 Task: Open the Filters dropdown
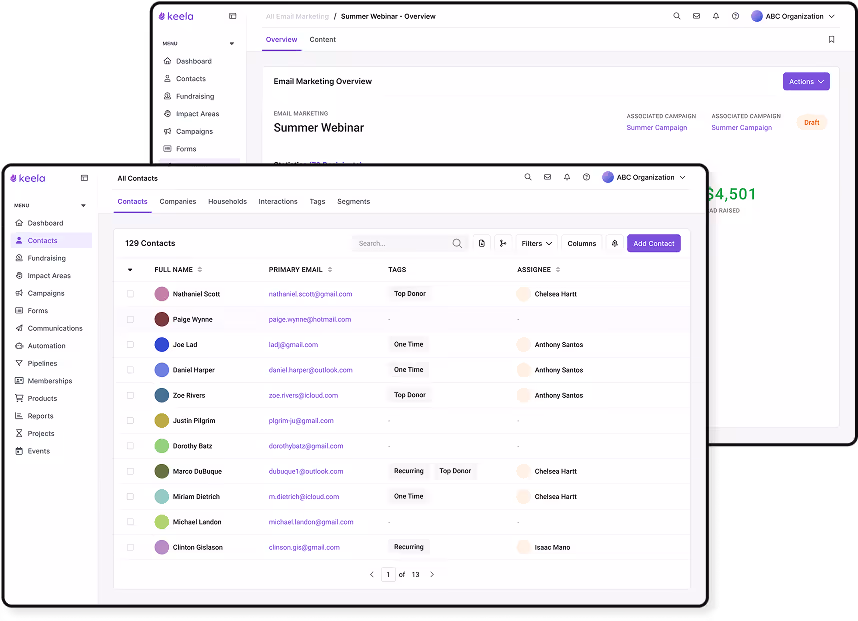(x=536, y=243)
